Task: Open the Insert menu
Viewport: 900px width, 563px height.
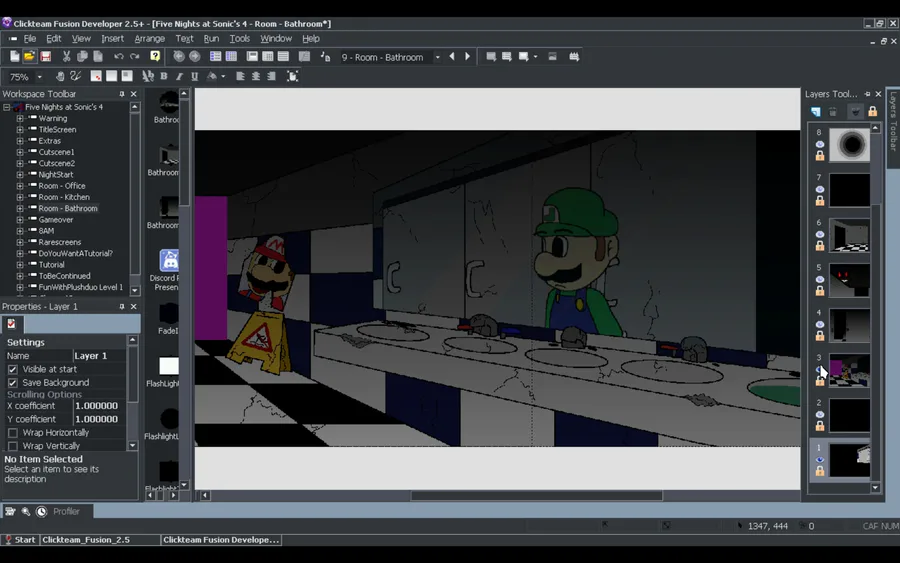Action: pyautogui.click(x=112, y=39)
